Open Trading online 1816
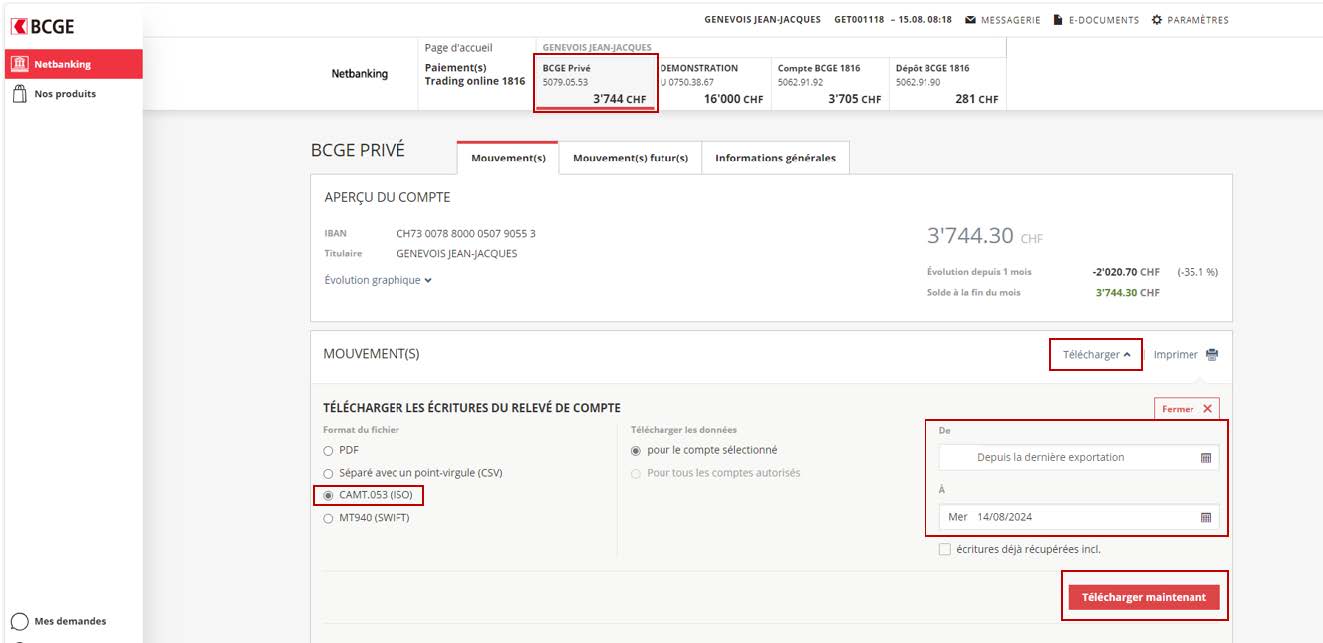The width and height of the screenshot is (1323, 643). pyautogui.click(x=475, y=82)
